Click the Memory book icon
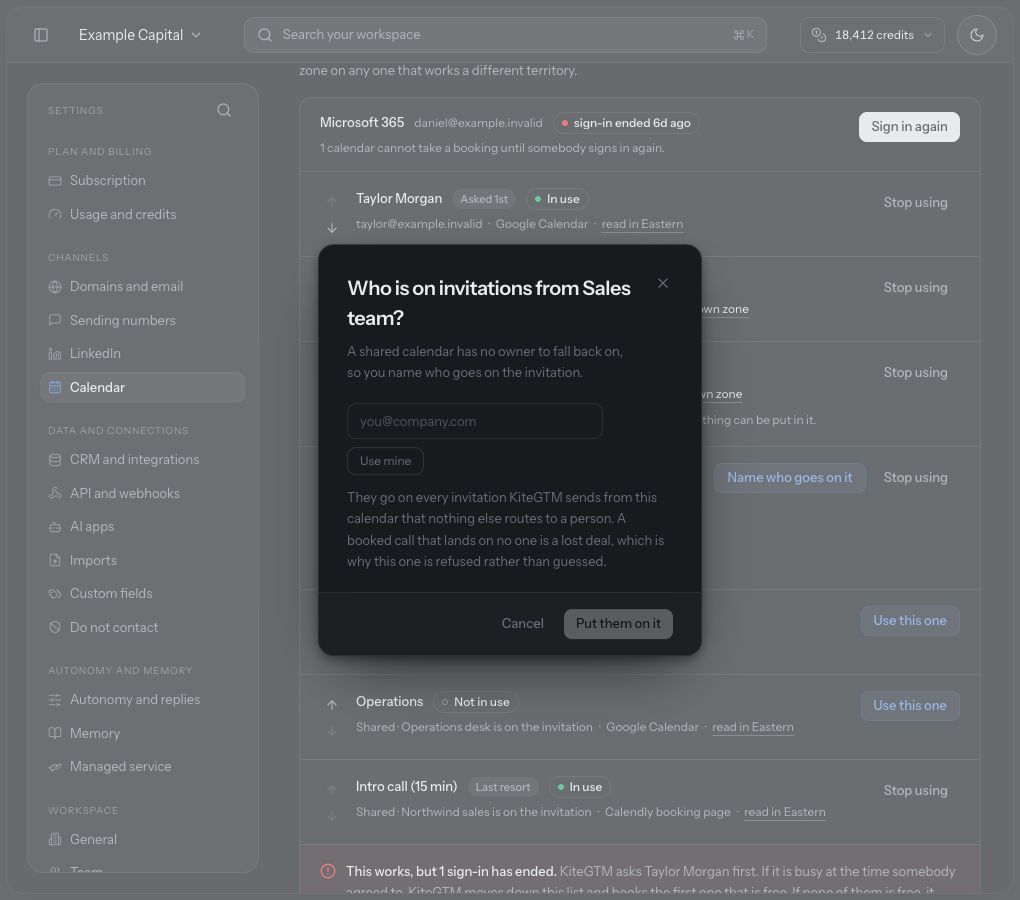1020x900 pixels. (55, 734)
